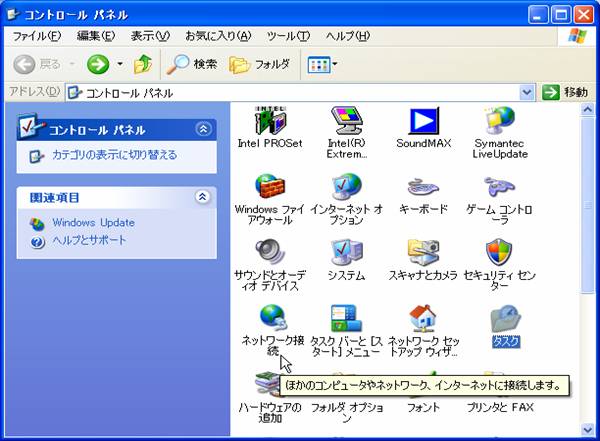Image resolution: width=600 pixels, height=441 pixels.
Task: Open the ハードウェアの追加 icon
Action: pos(268,385)
